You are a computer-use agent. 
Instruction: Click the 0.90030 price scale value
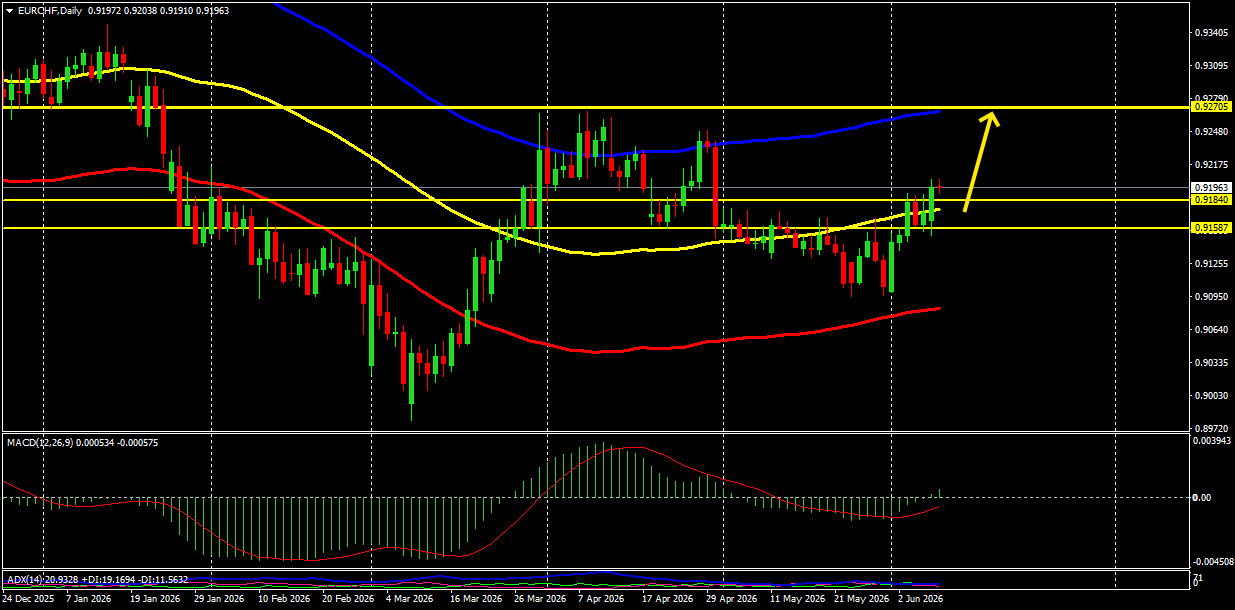[x=1210, y=395]
